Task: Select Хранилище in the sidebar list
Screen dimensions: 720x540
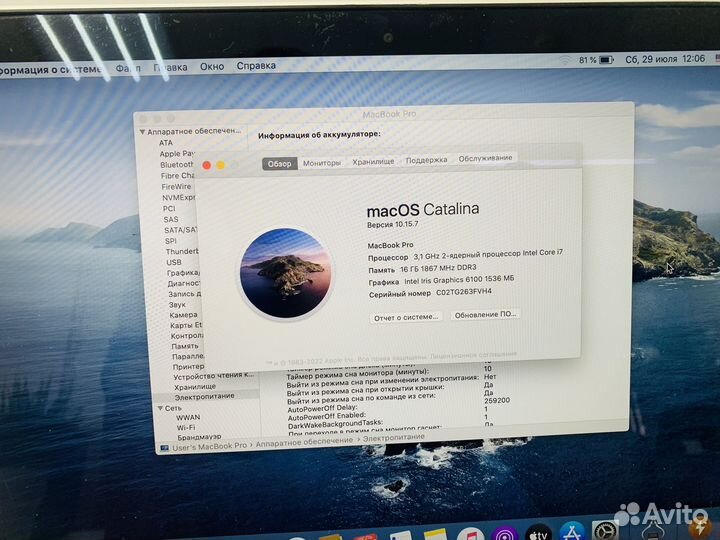Action: pos(195,387)
